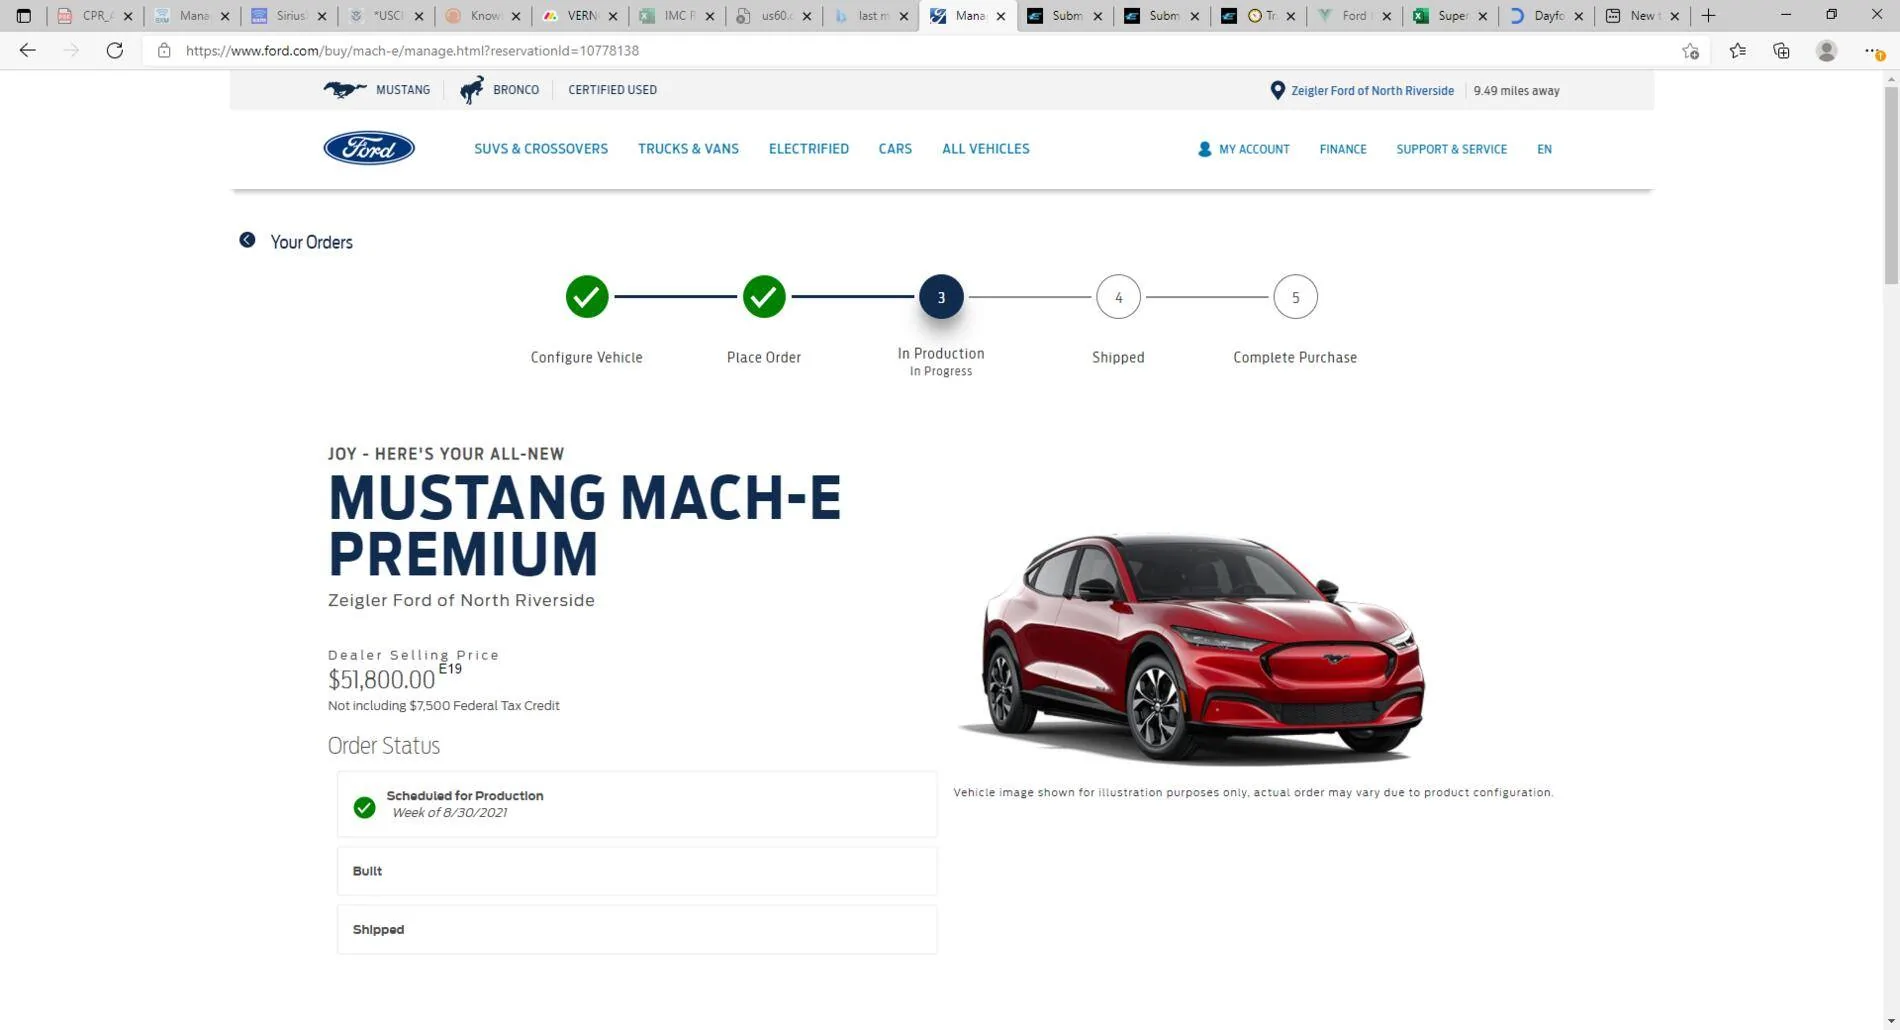The image size is (1900, 1030).
Task: Click the 9.49 miles away text
Action: click(1516, 91)
